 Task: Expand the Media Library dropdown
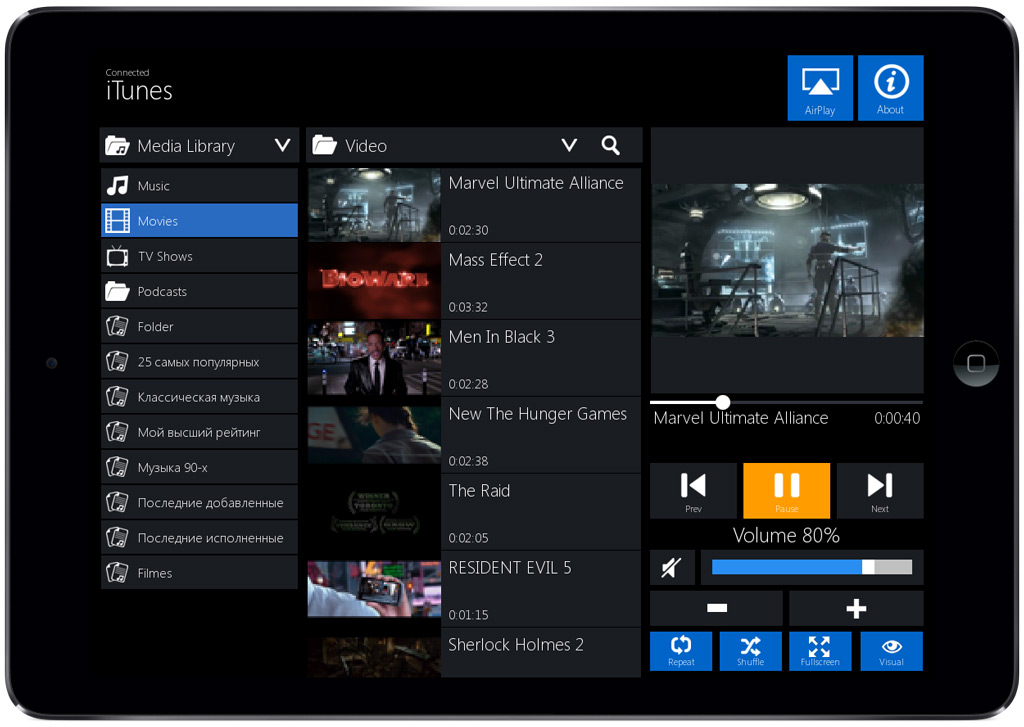pos(282,146)
